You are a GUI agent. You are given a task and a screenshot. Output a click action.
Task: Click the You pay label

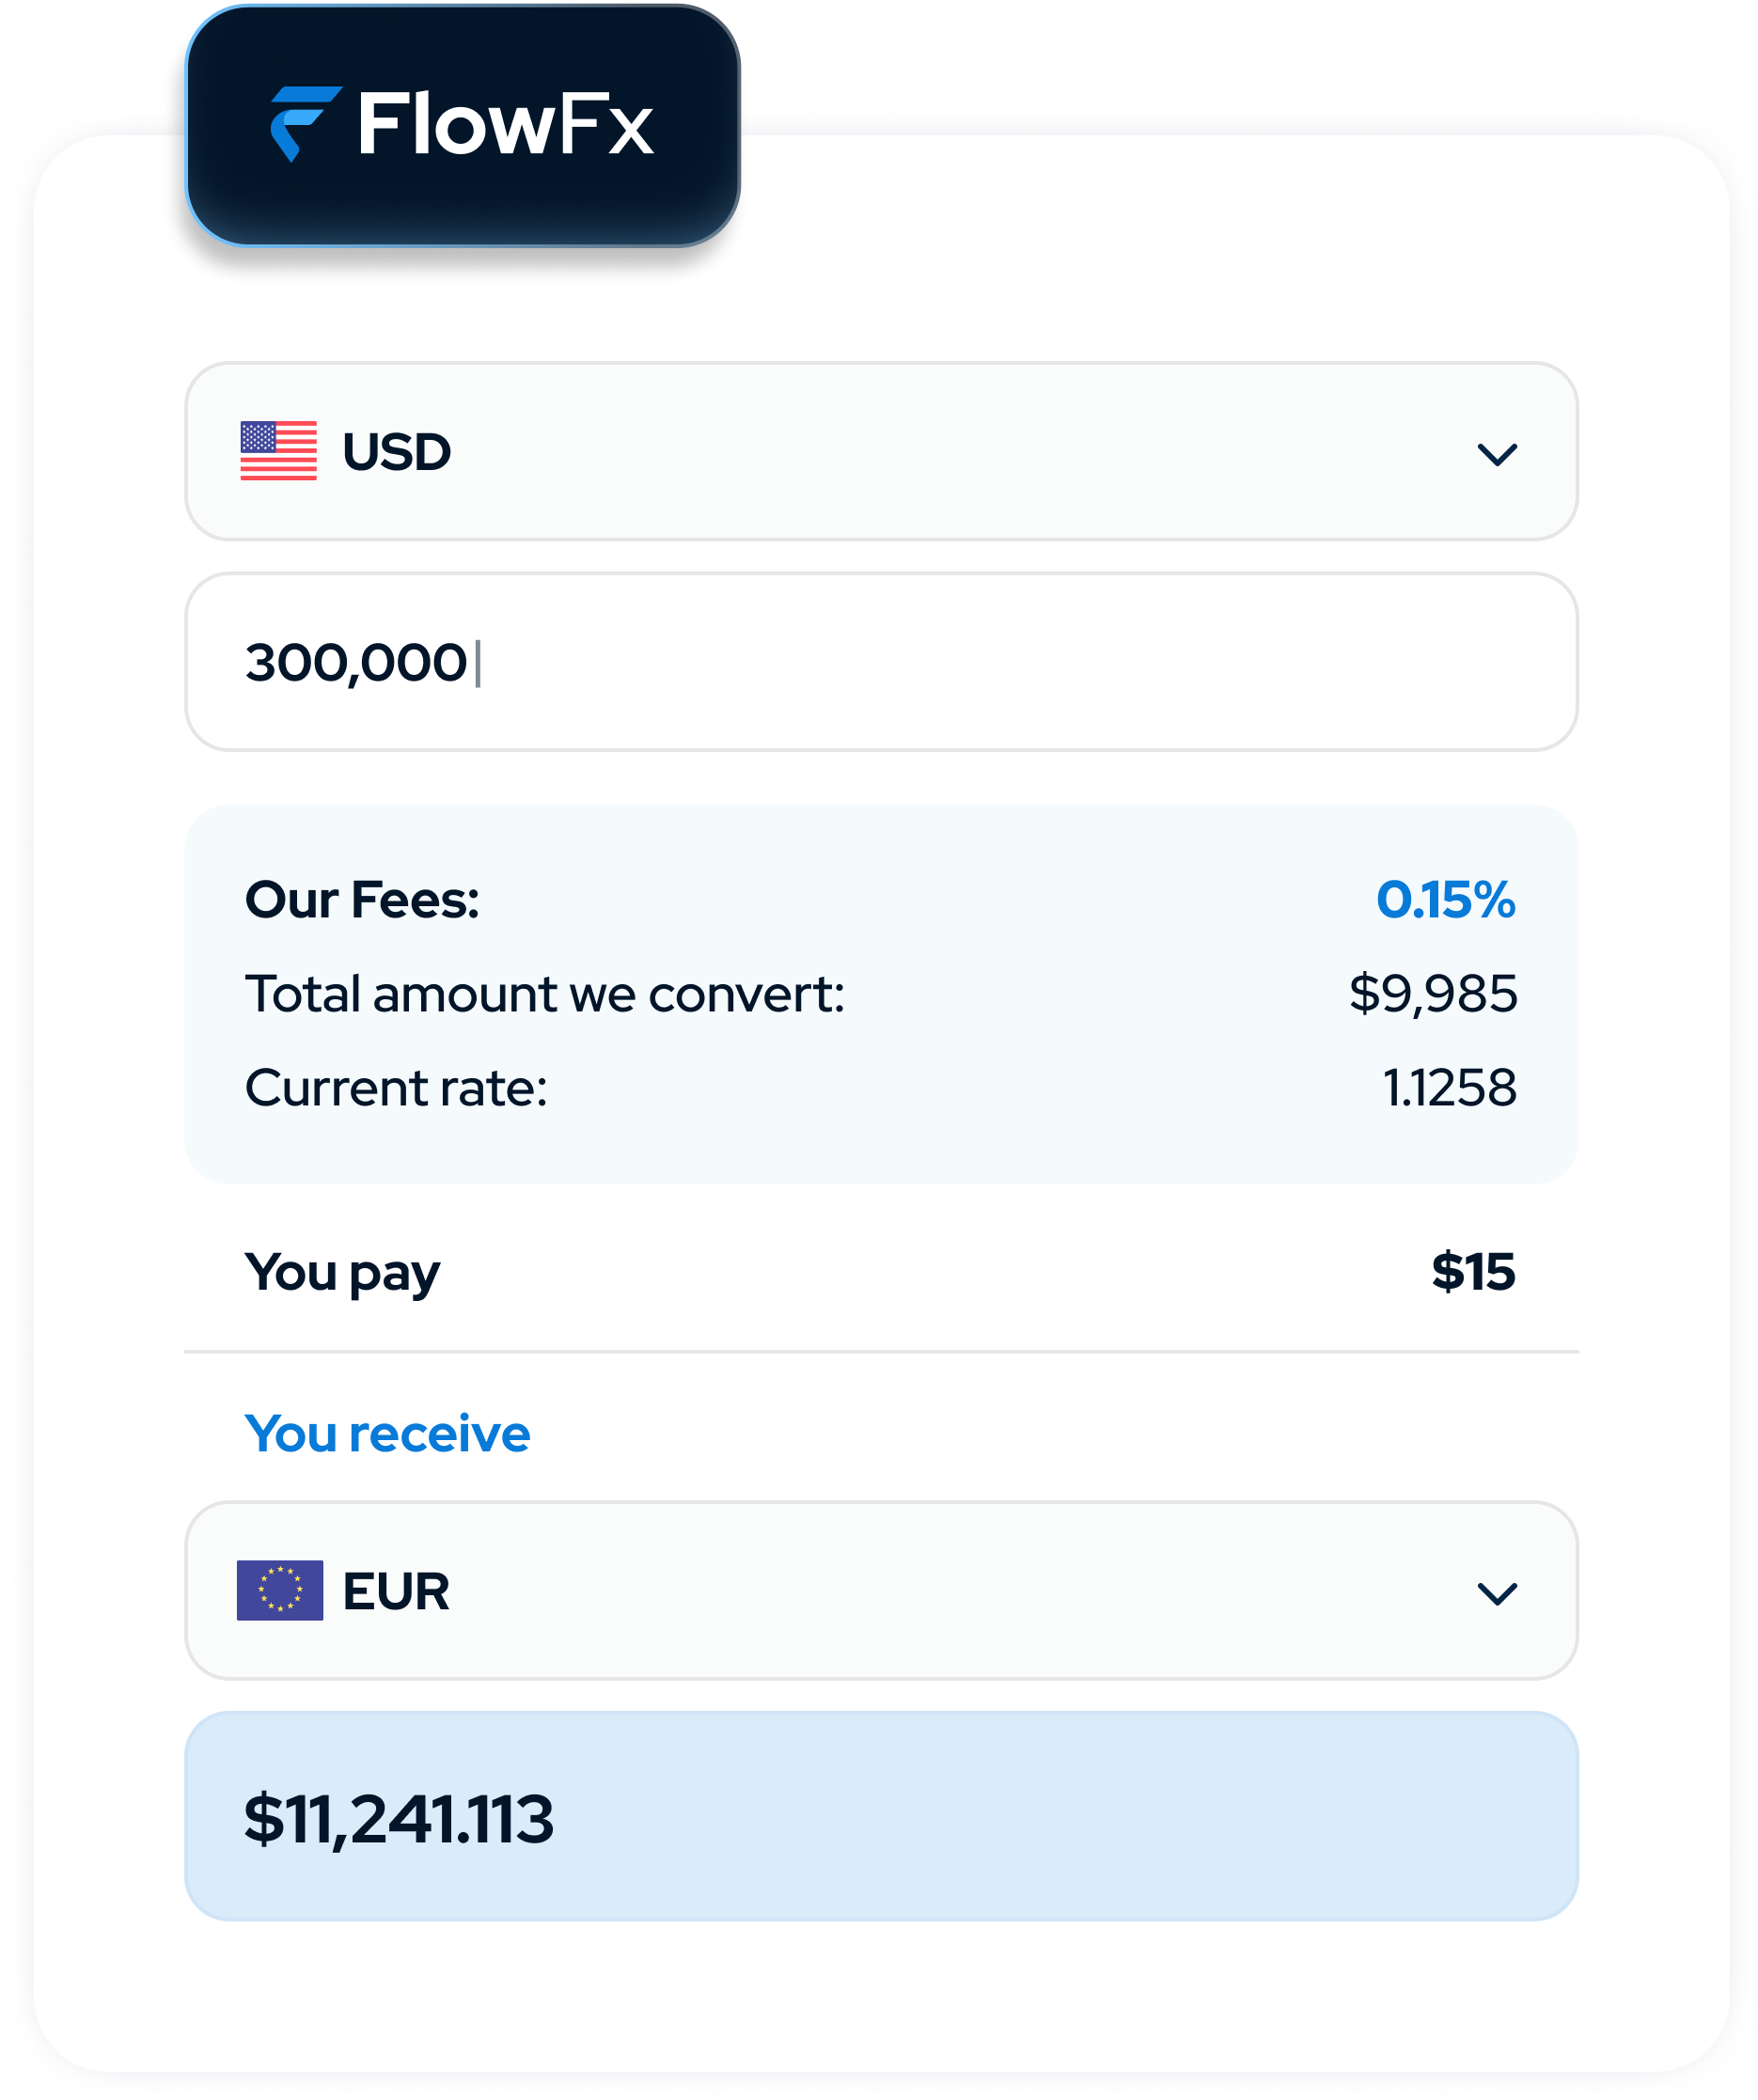(342, 1274)
